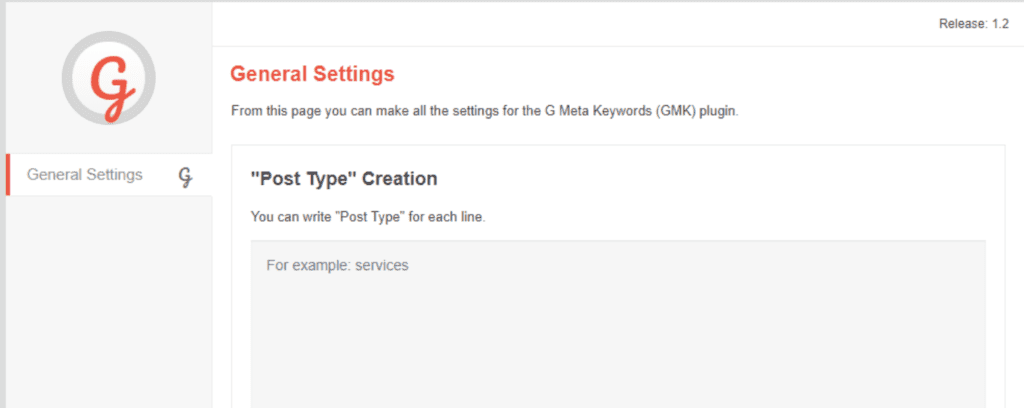Click the "Post Type" Creation section heading
Image resolution: width=1024 pixels, height=408 pixels.
click(344, 179)
